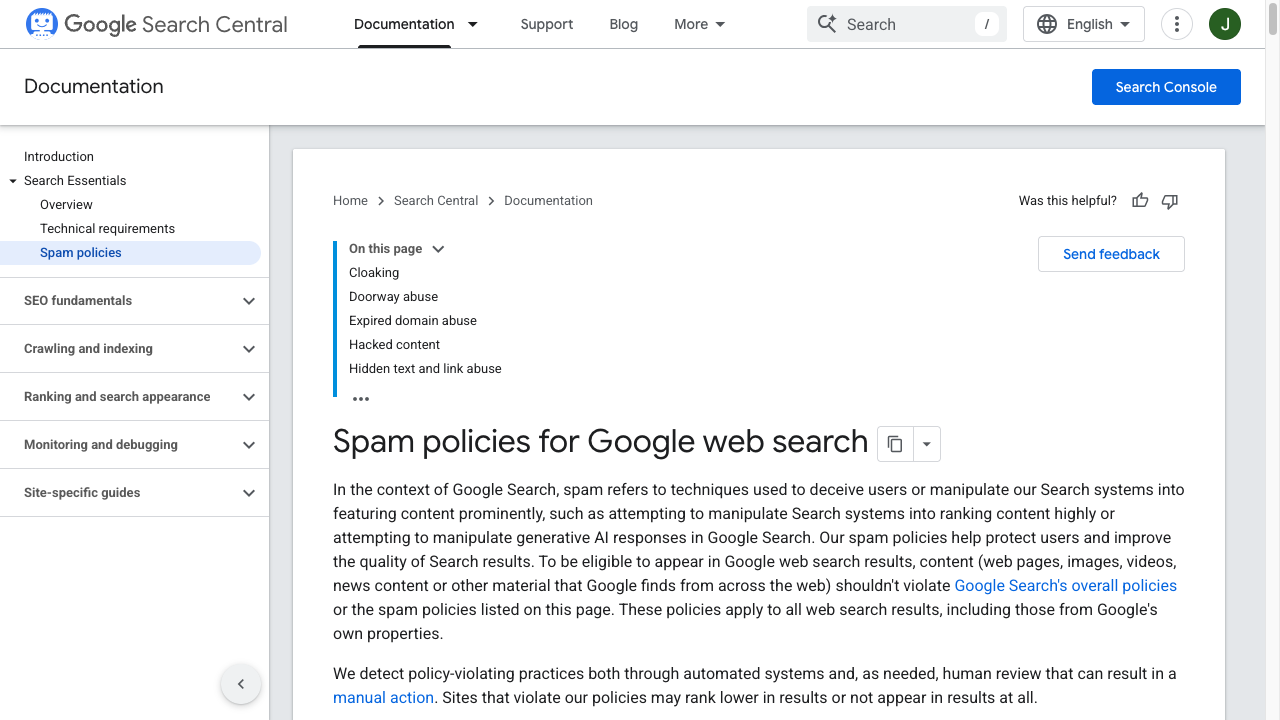Open the English language selector

tap(1084, 24)
